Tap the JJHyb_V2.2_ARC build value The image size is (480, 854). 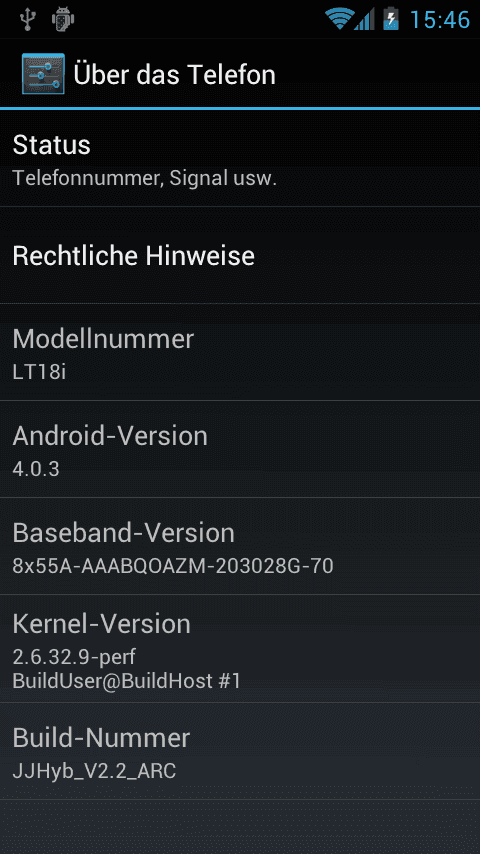point(94,771)
